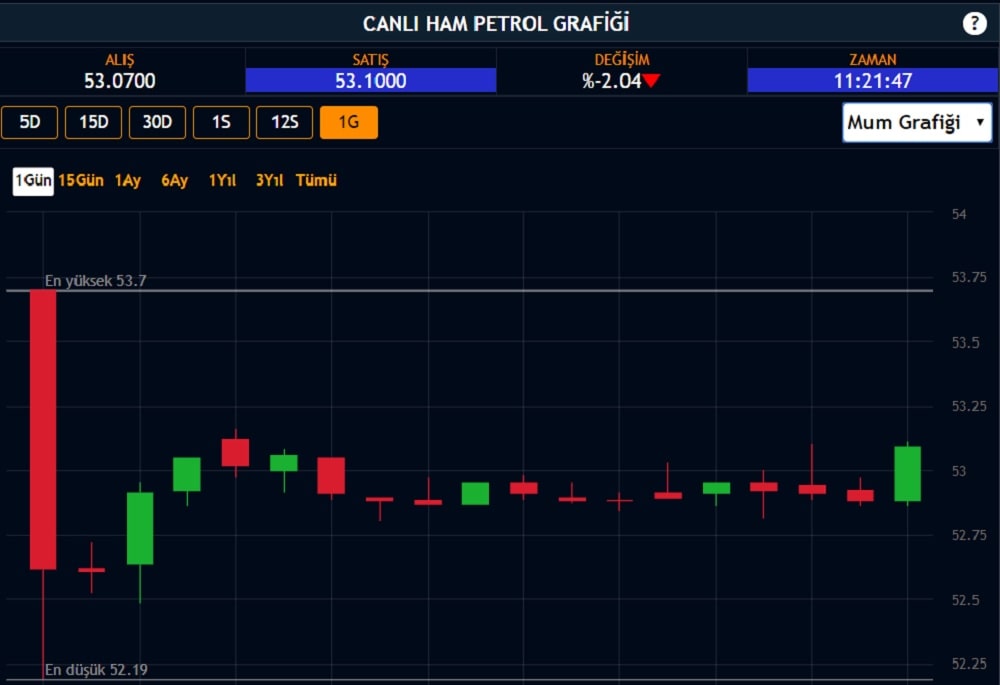Select the 5D interval button
This screenshot has width=1000, height=685.
pyautogui.click(x=30, y=122)
